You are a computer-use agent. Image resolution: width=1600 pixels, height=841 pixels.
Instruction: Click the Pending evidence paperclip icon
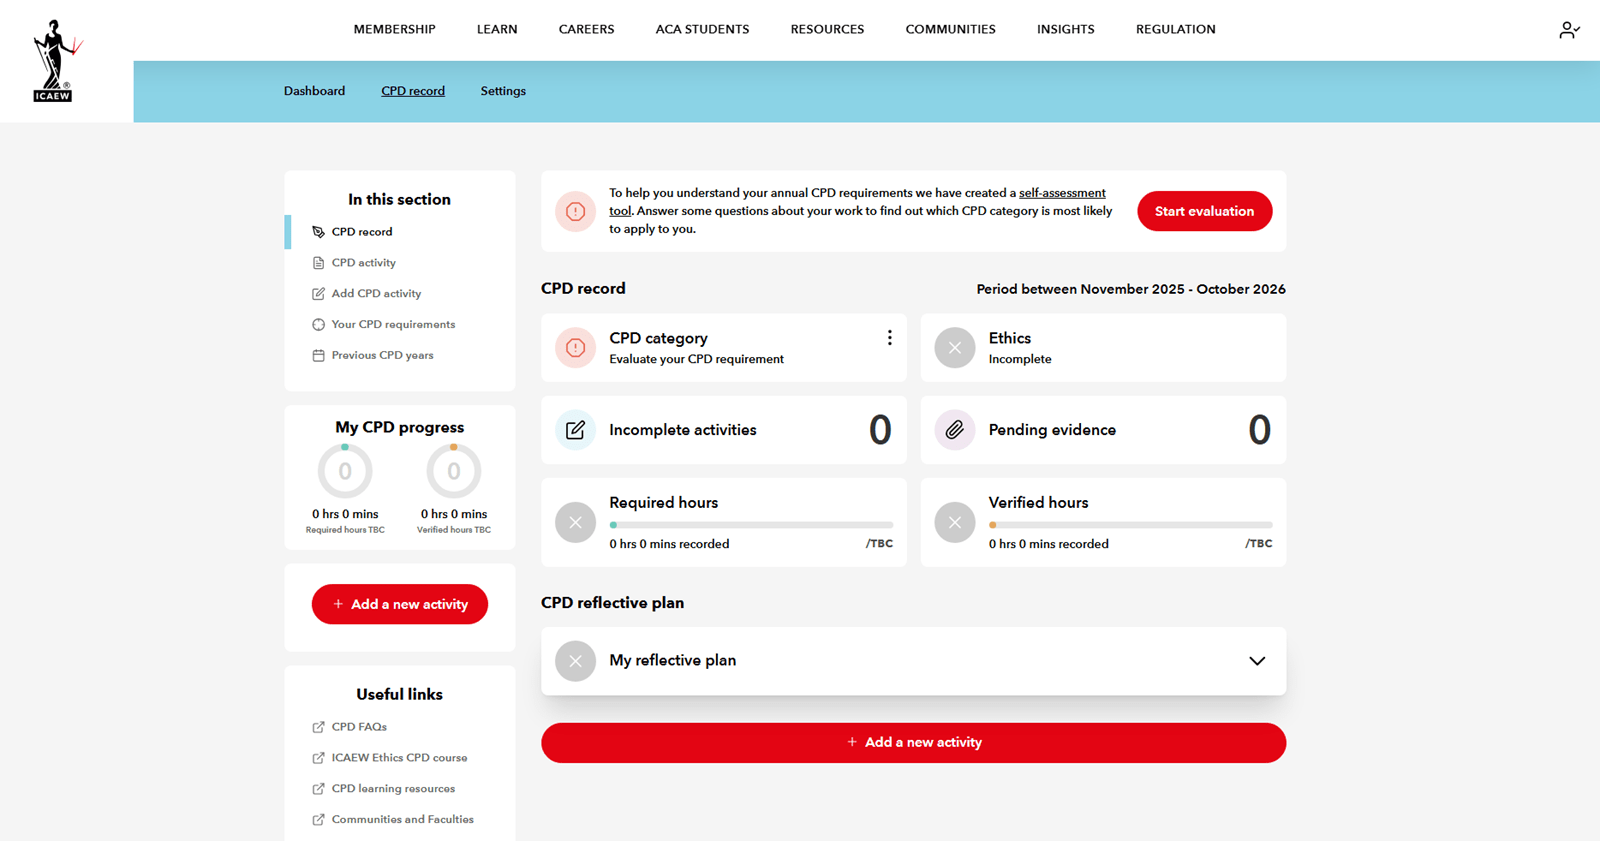[954, 430]
